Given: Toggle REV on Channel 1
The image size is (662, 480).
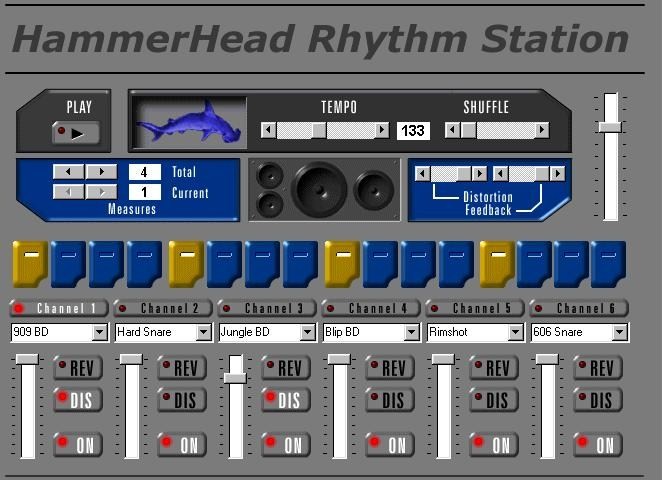Looking at the screenshot, I should (x=78, y=368).
